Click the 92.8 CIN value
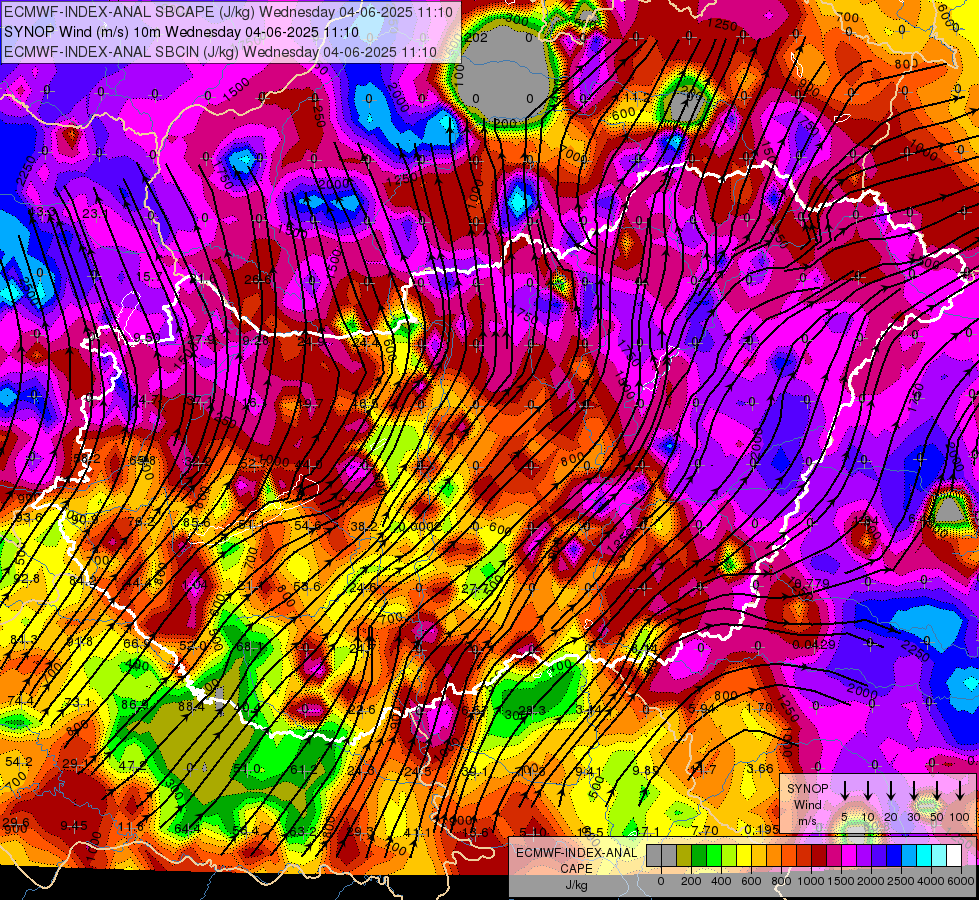The image size is (979, 900). point(26,579)
